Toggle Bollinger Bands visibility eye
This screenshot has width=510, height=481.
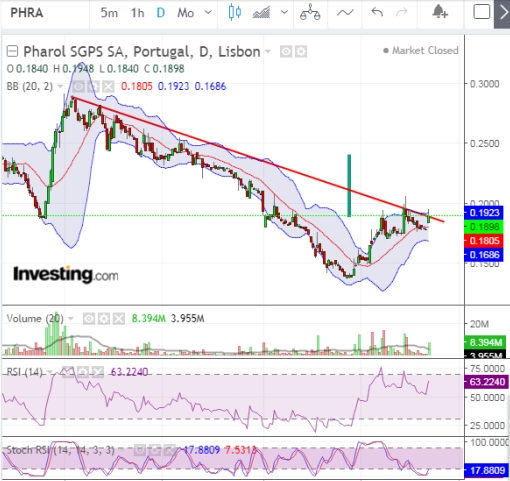(79, 87)
